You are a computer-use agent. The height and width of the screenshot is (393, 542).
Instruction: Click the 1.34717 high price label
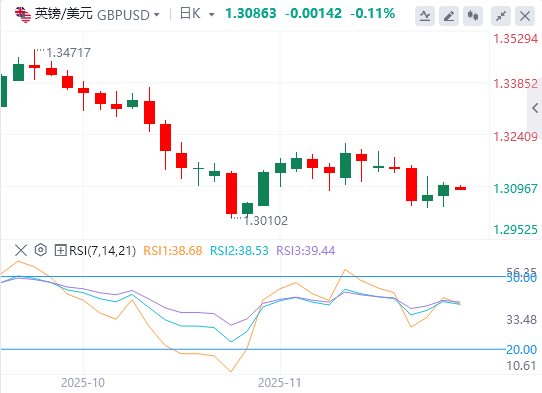tap(68, 53)
